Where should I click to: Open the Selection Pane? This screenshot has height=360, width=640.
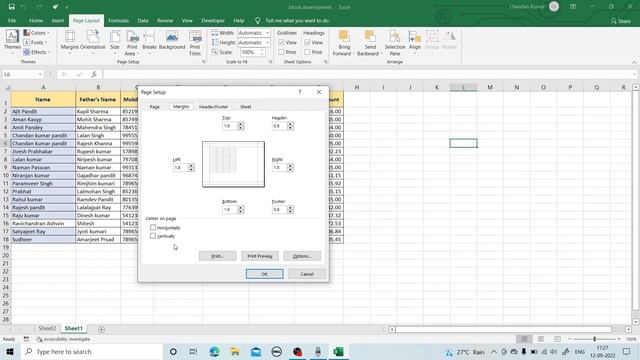click(x=395, y=43)
